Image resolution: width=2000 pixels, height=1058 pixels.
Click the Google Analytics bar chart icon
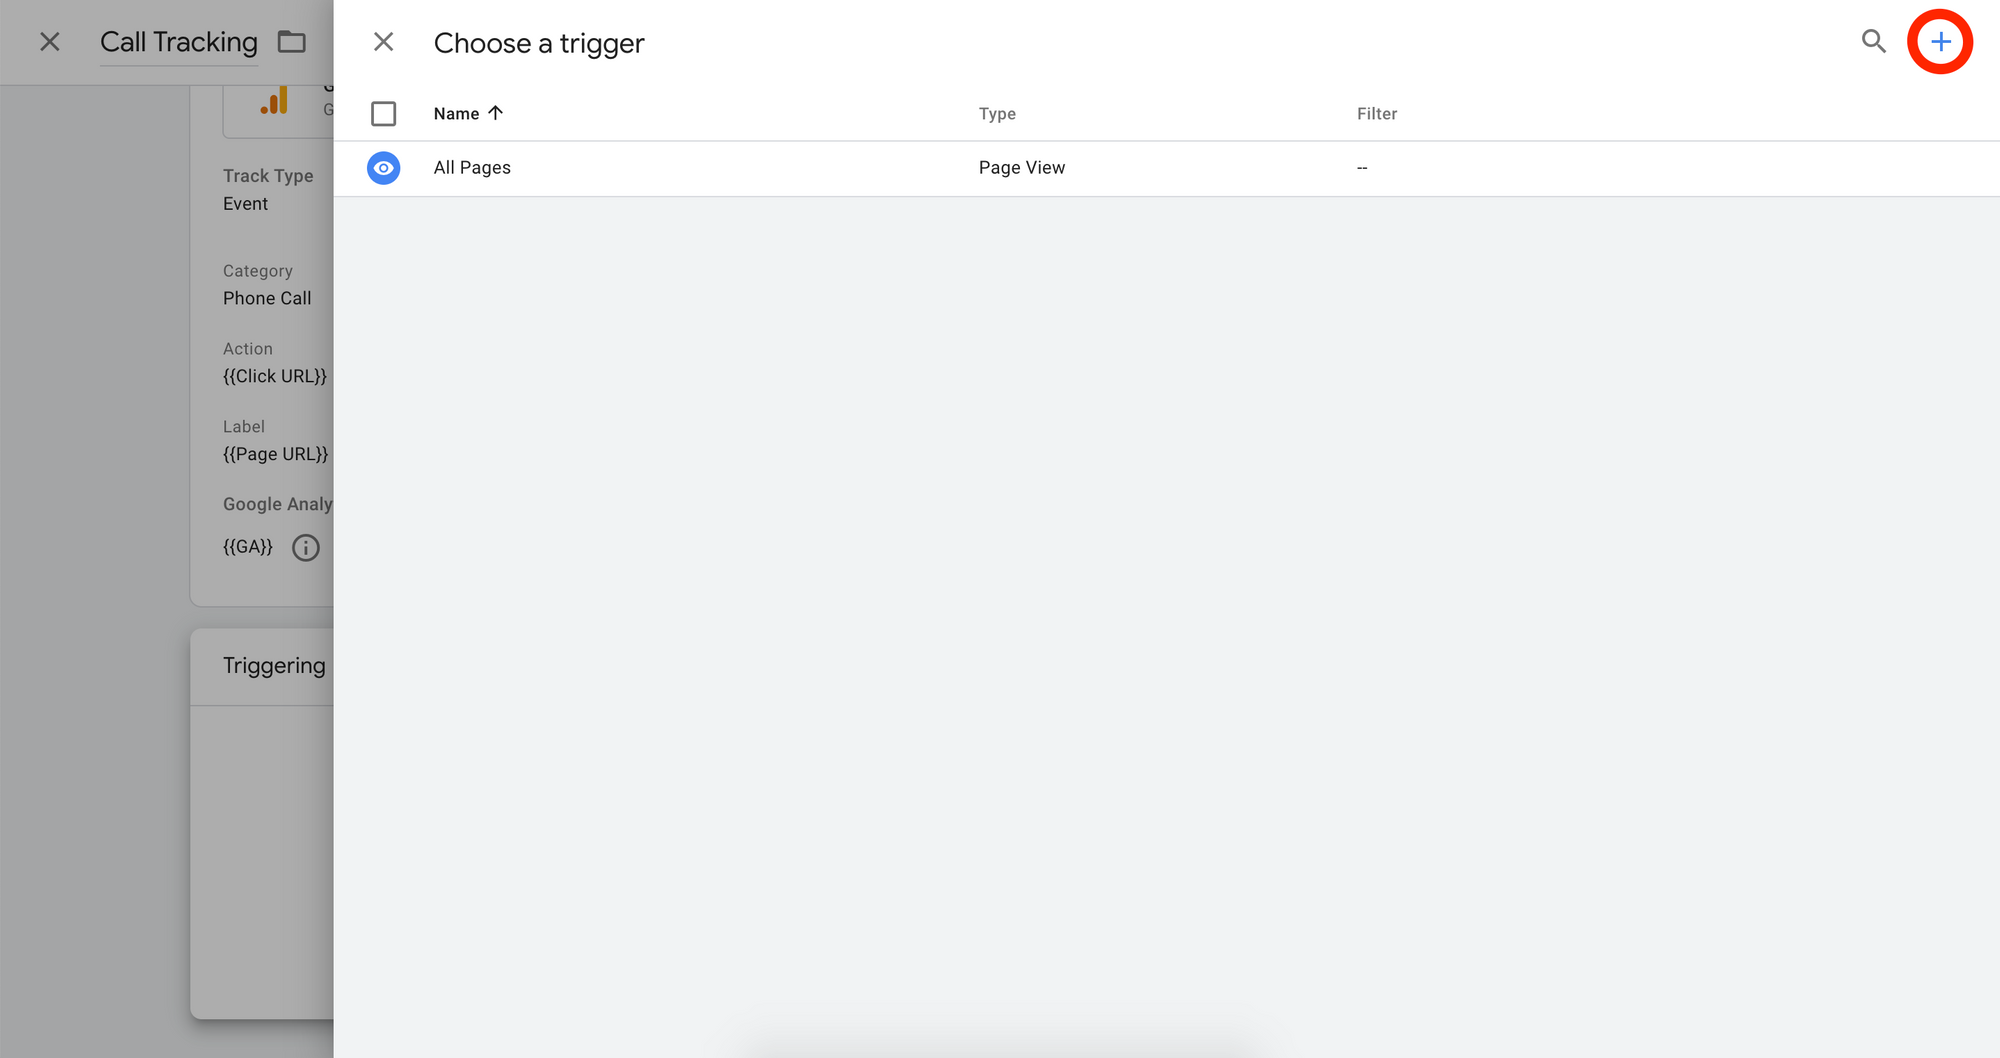(274, 101)
